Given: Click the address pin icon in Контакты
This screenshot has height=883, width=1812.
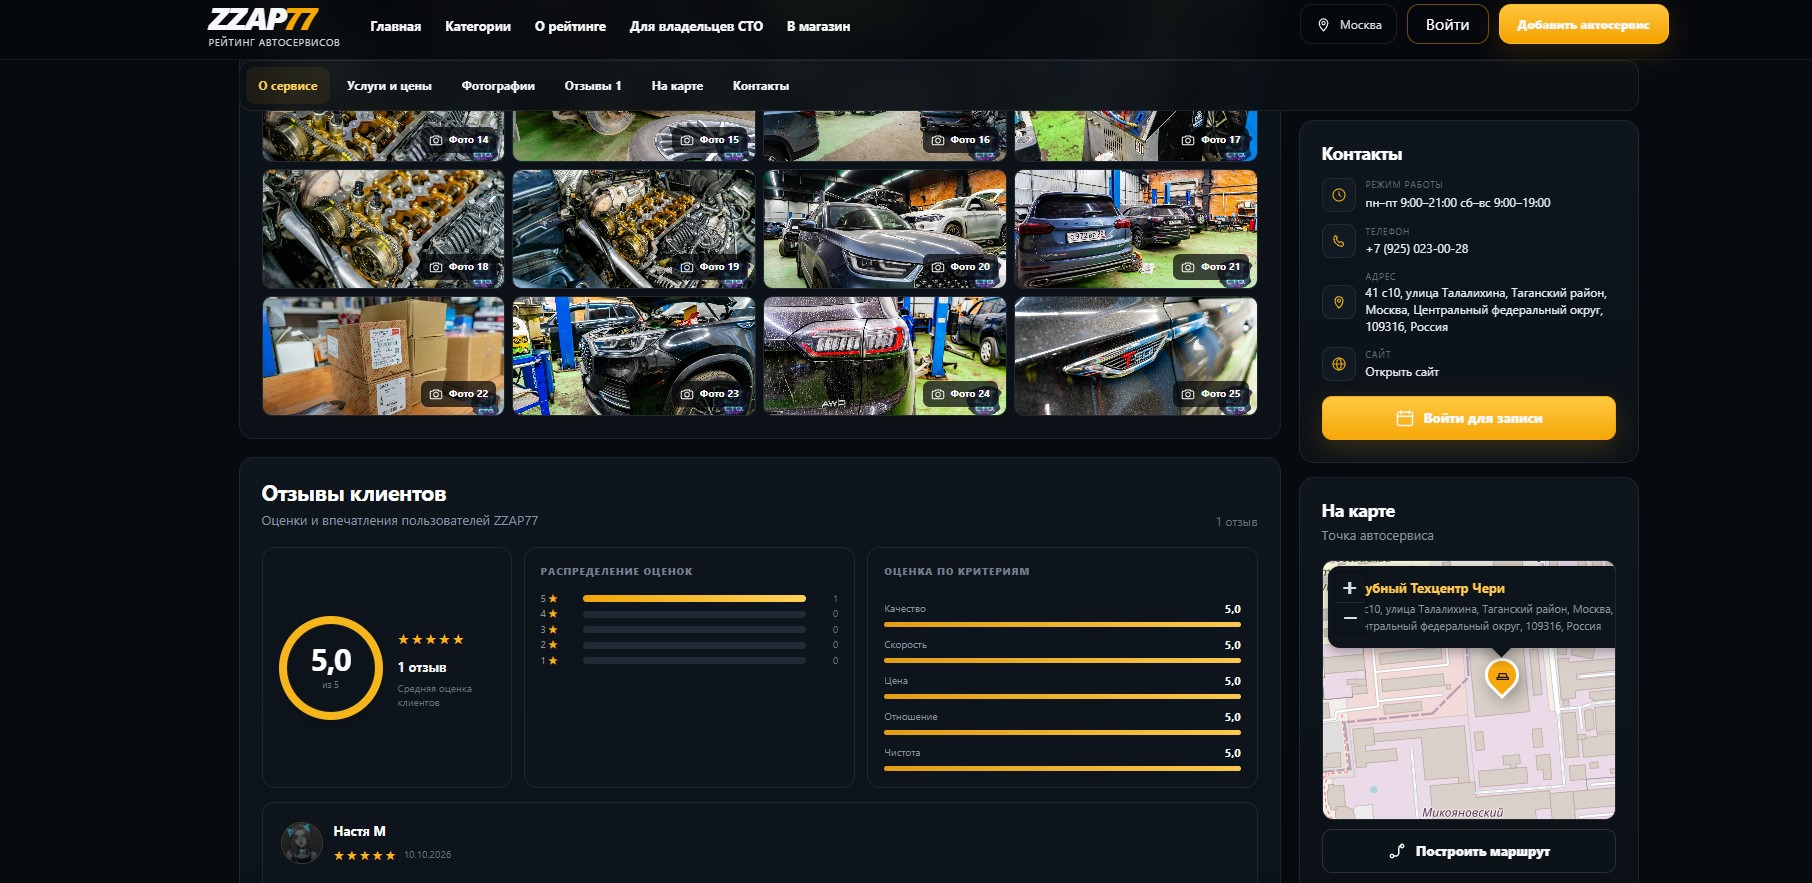Looking at the screenshot, I should (1338, 302).
